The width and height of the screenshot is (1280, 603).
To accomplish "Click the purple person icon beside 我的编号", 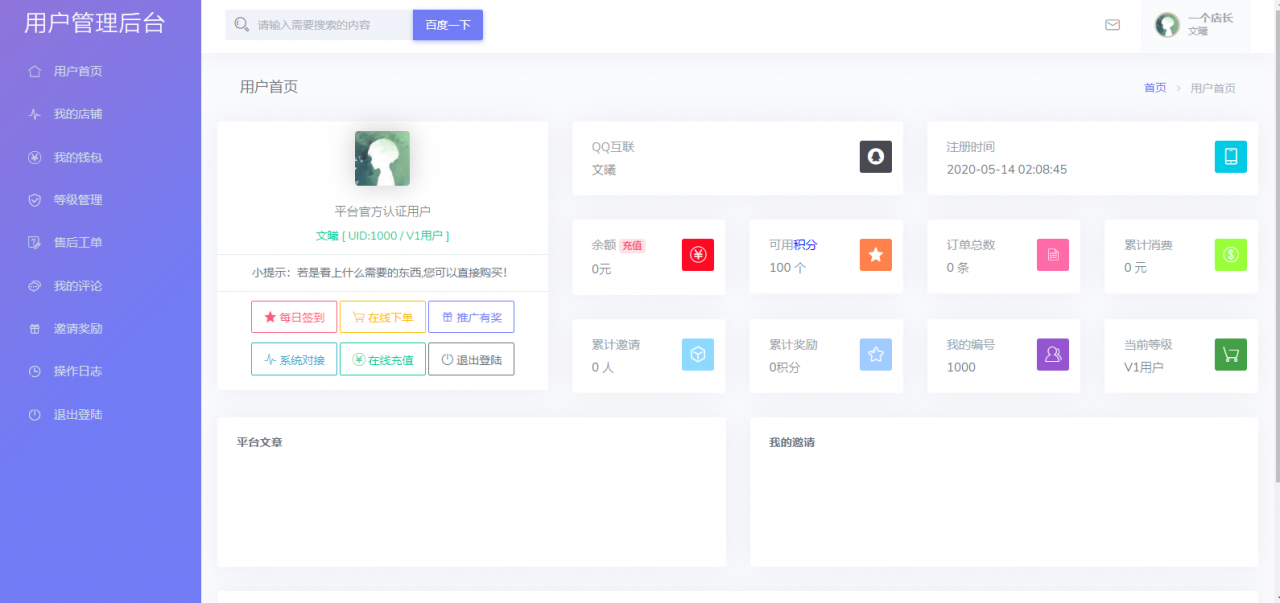I will pyautogui.click(x=1052, y=355).
